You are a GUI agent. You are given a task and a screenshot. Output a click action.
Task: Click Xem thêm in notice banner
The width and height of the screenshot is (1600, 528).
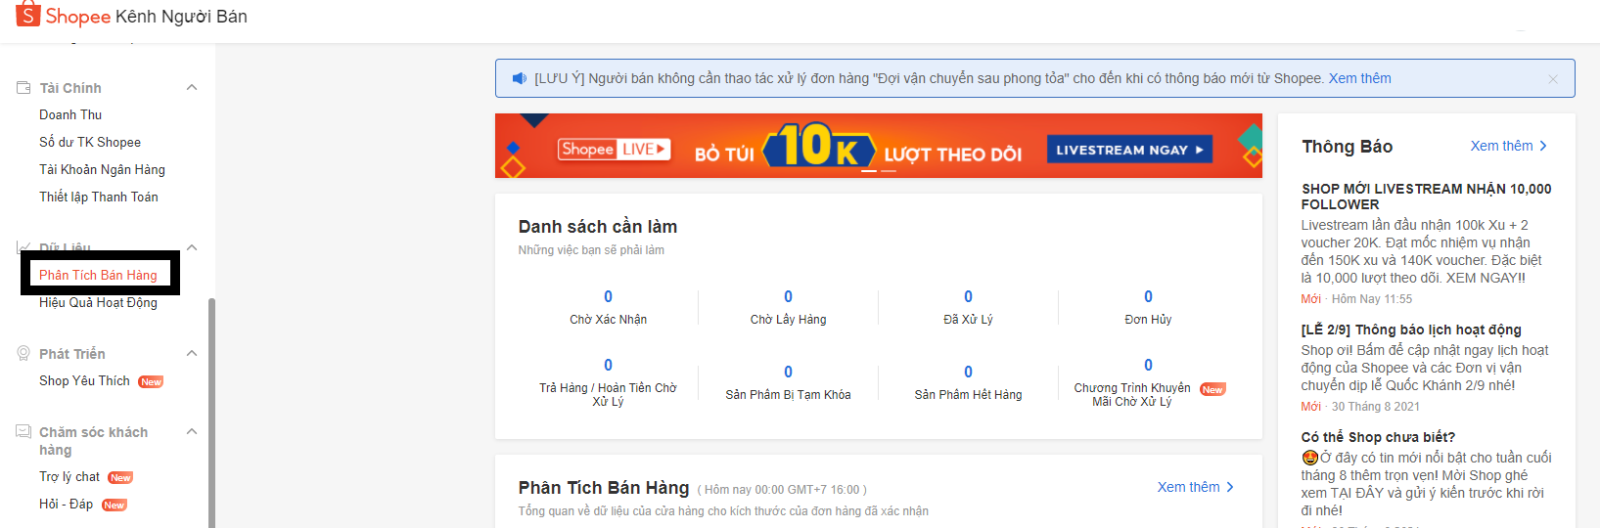click(x=1359, y=79)
